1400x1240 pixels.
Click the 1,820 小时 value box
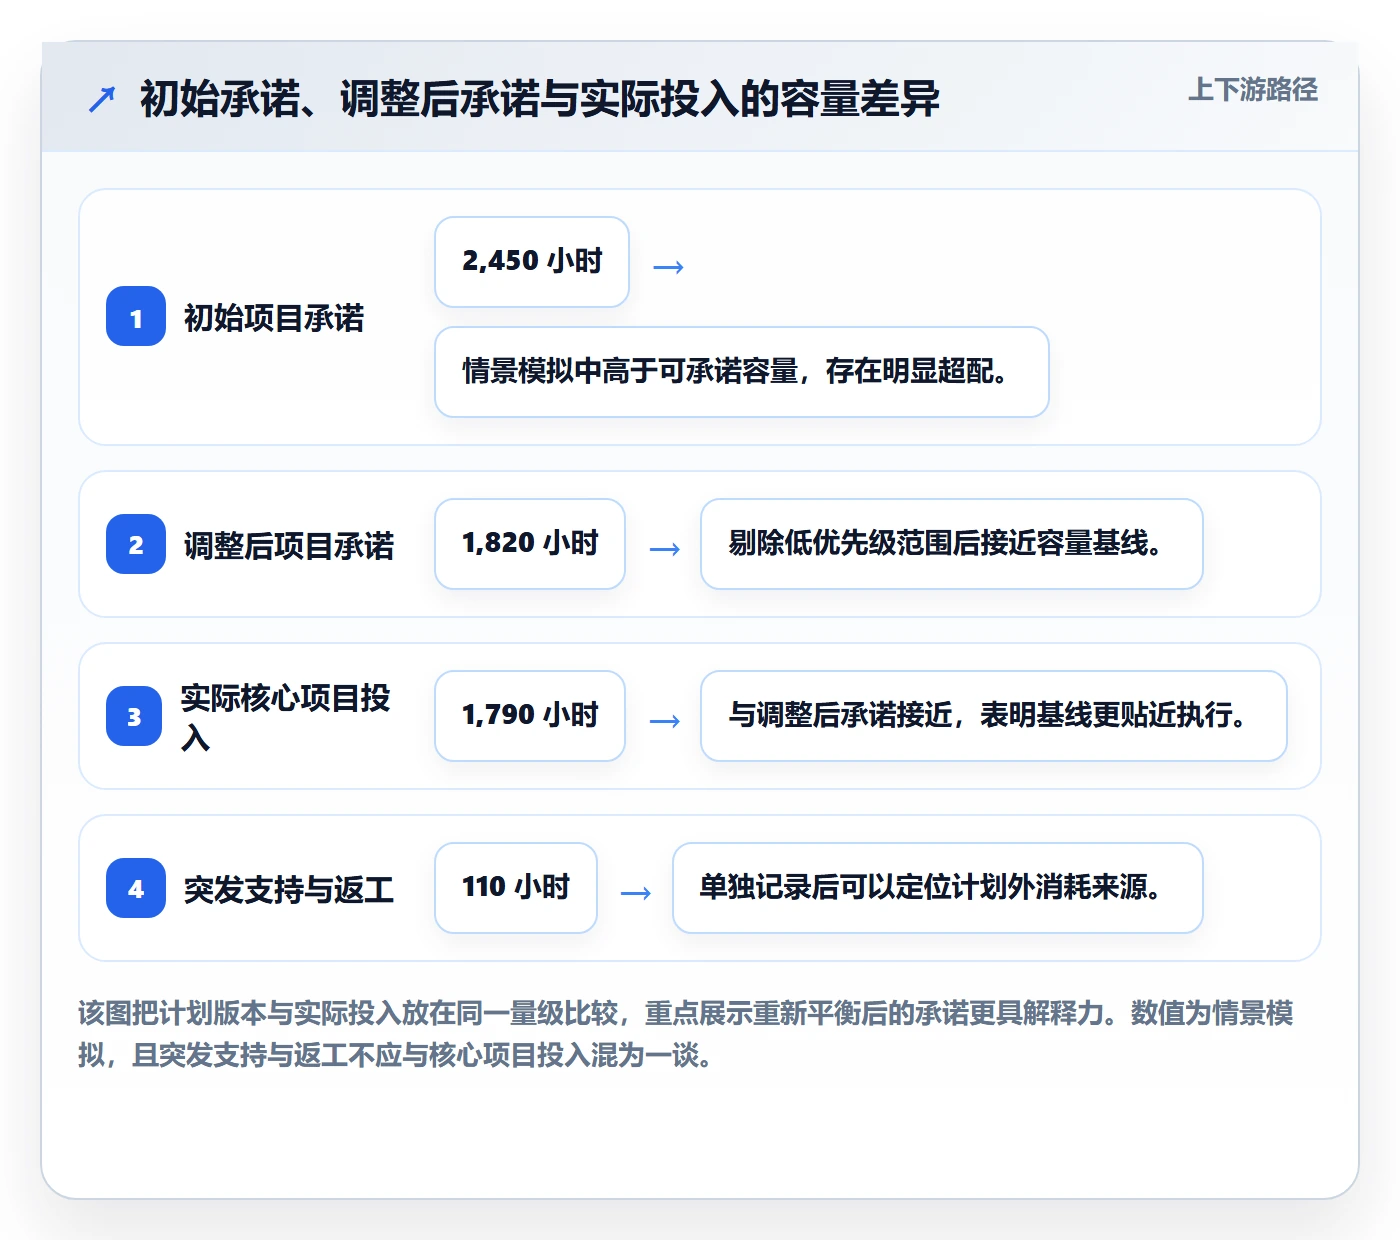click(530, 544)
